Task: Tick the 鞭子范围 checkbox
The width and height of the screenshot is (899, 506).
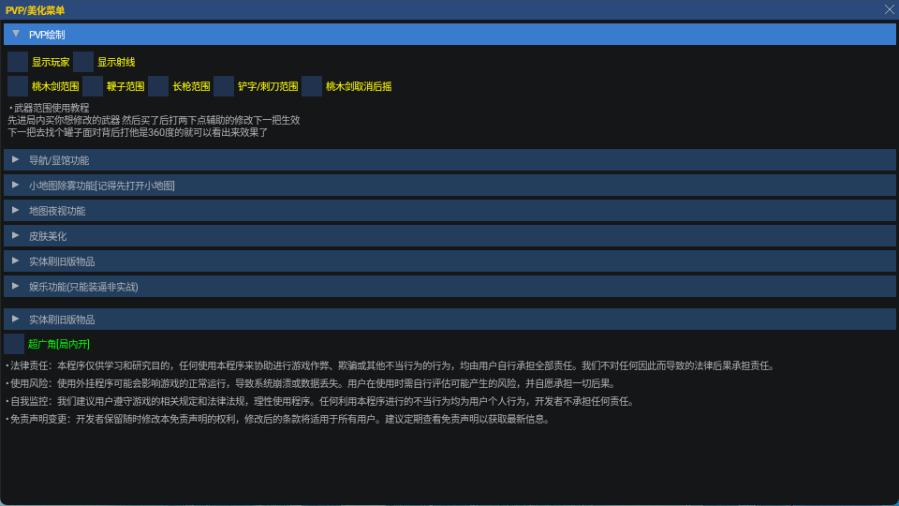Action: (x=92, y=86)
